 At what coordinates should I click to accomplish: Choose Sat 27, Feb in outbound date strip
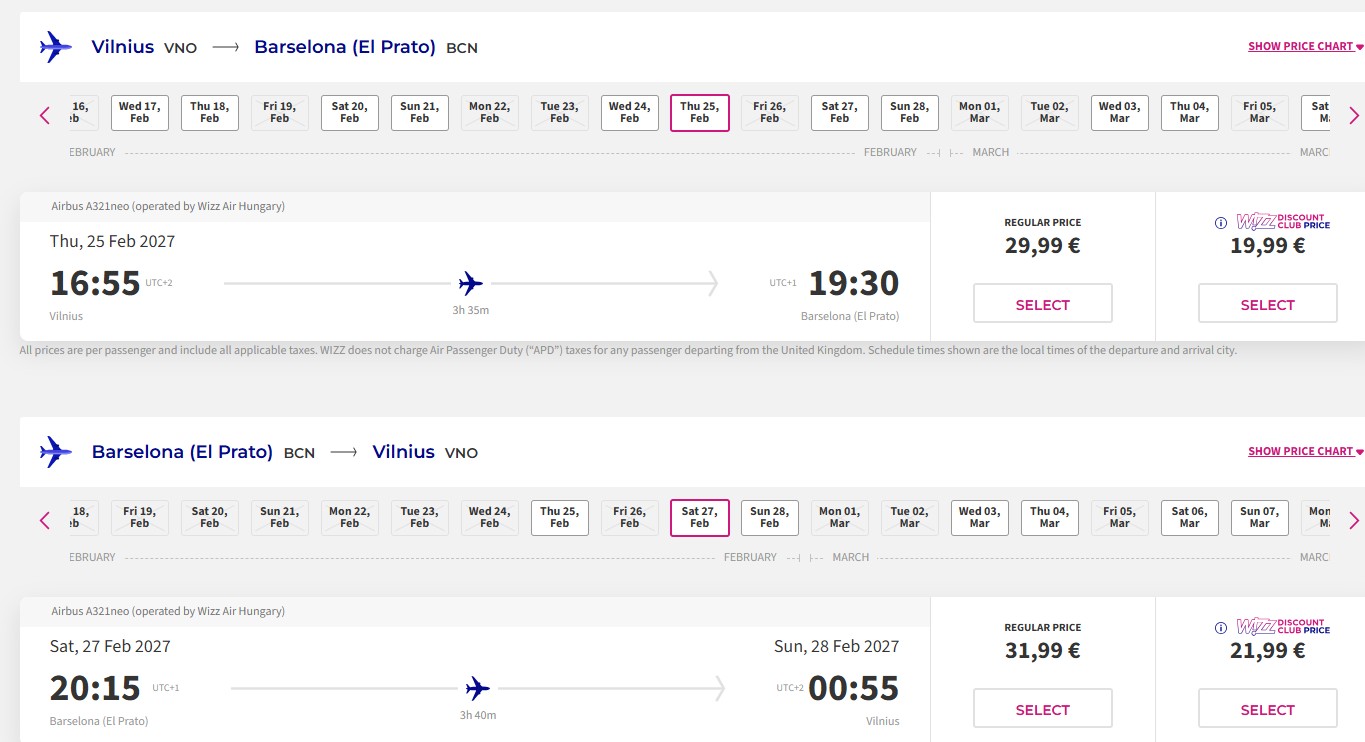point(840,113)
